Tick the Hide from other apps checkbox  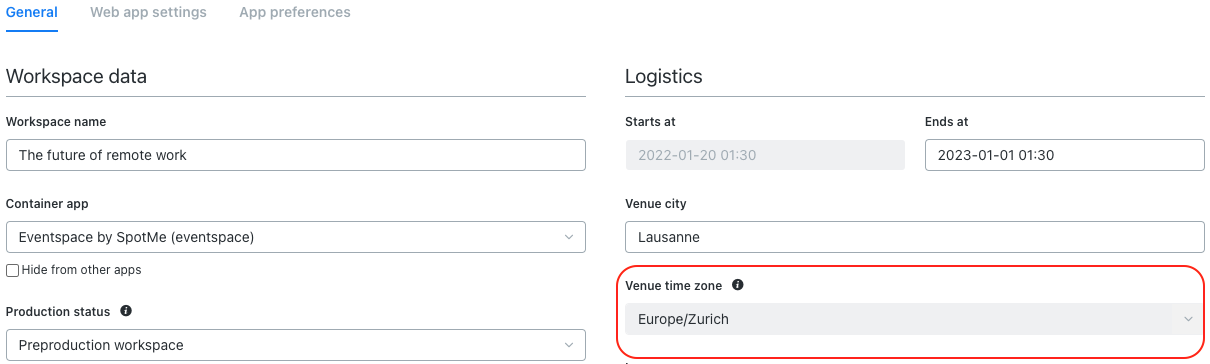12,270
